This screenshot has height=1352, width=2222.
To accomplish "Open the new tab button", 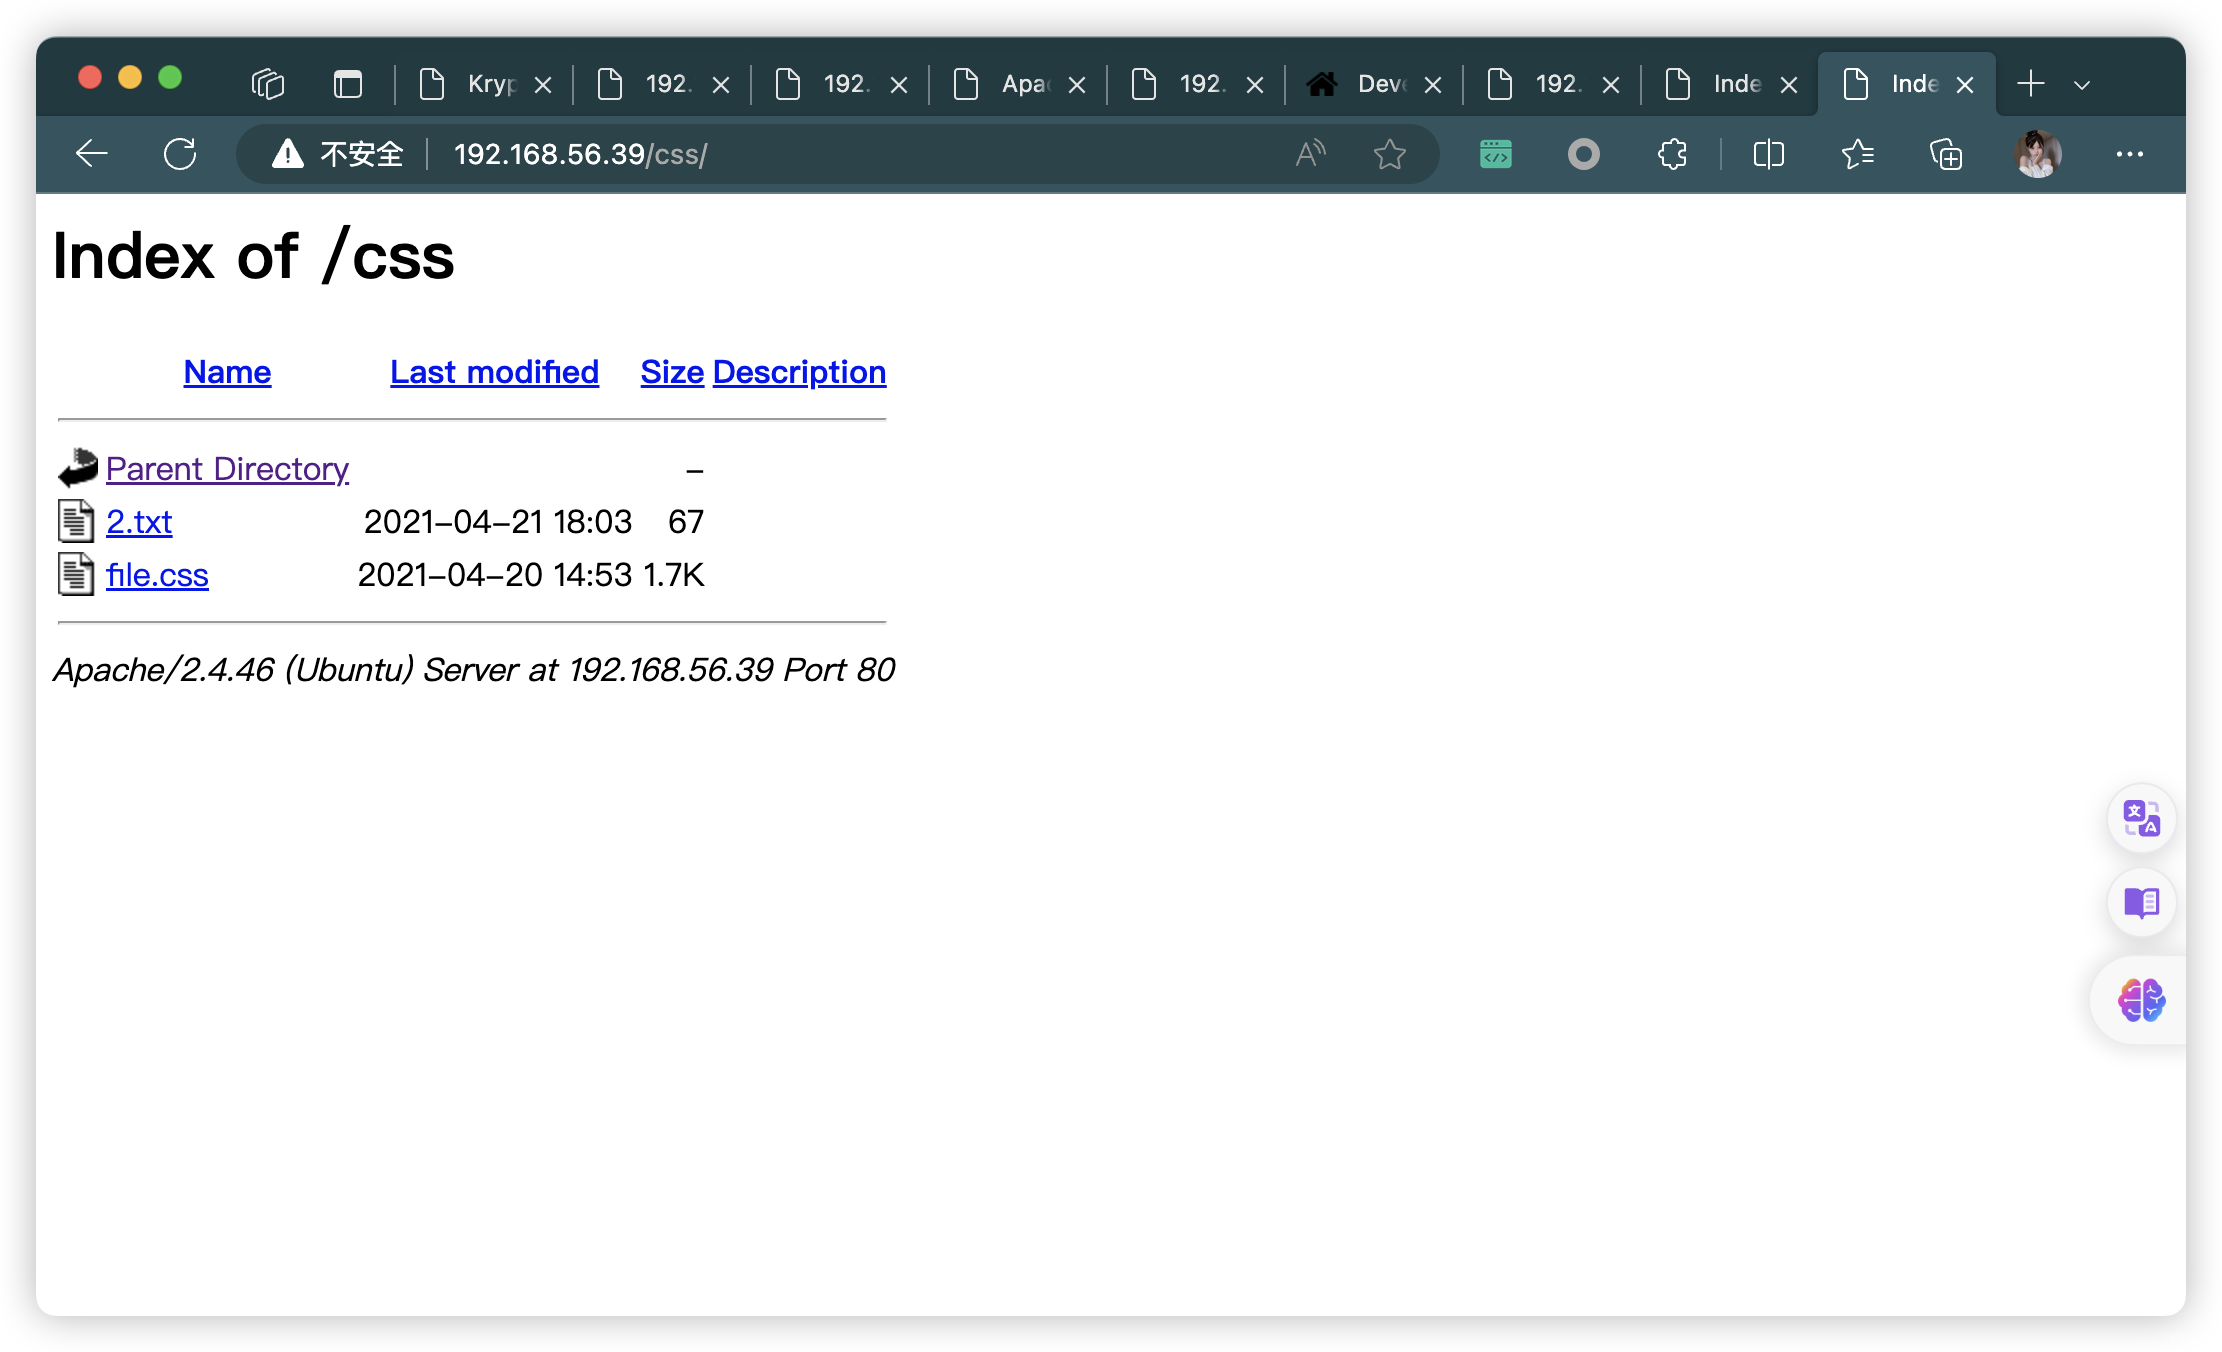I will (2030, 83).
